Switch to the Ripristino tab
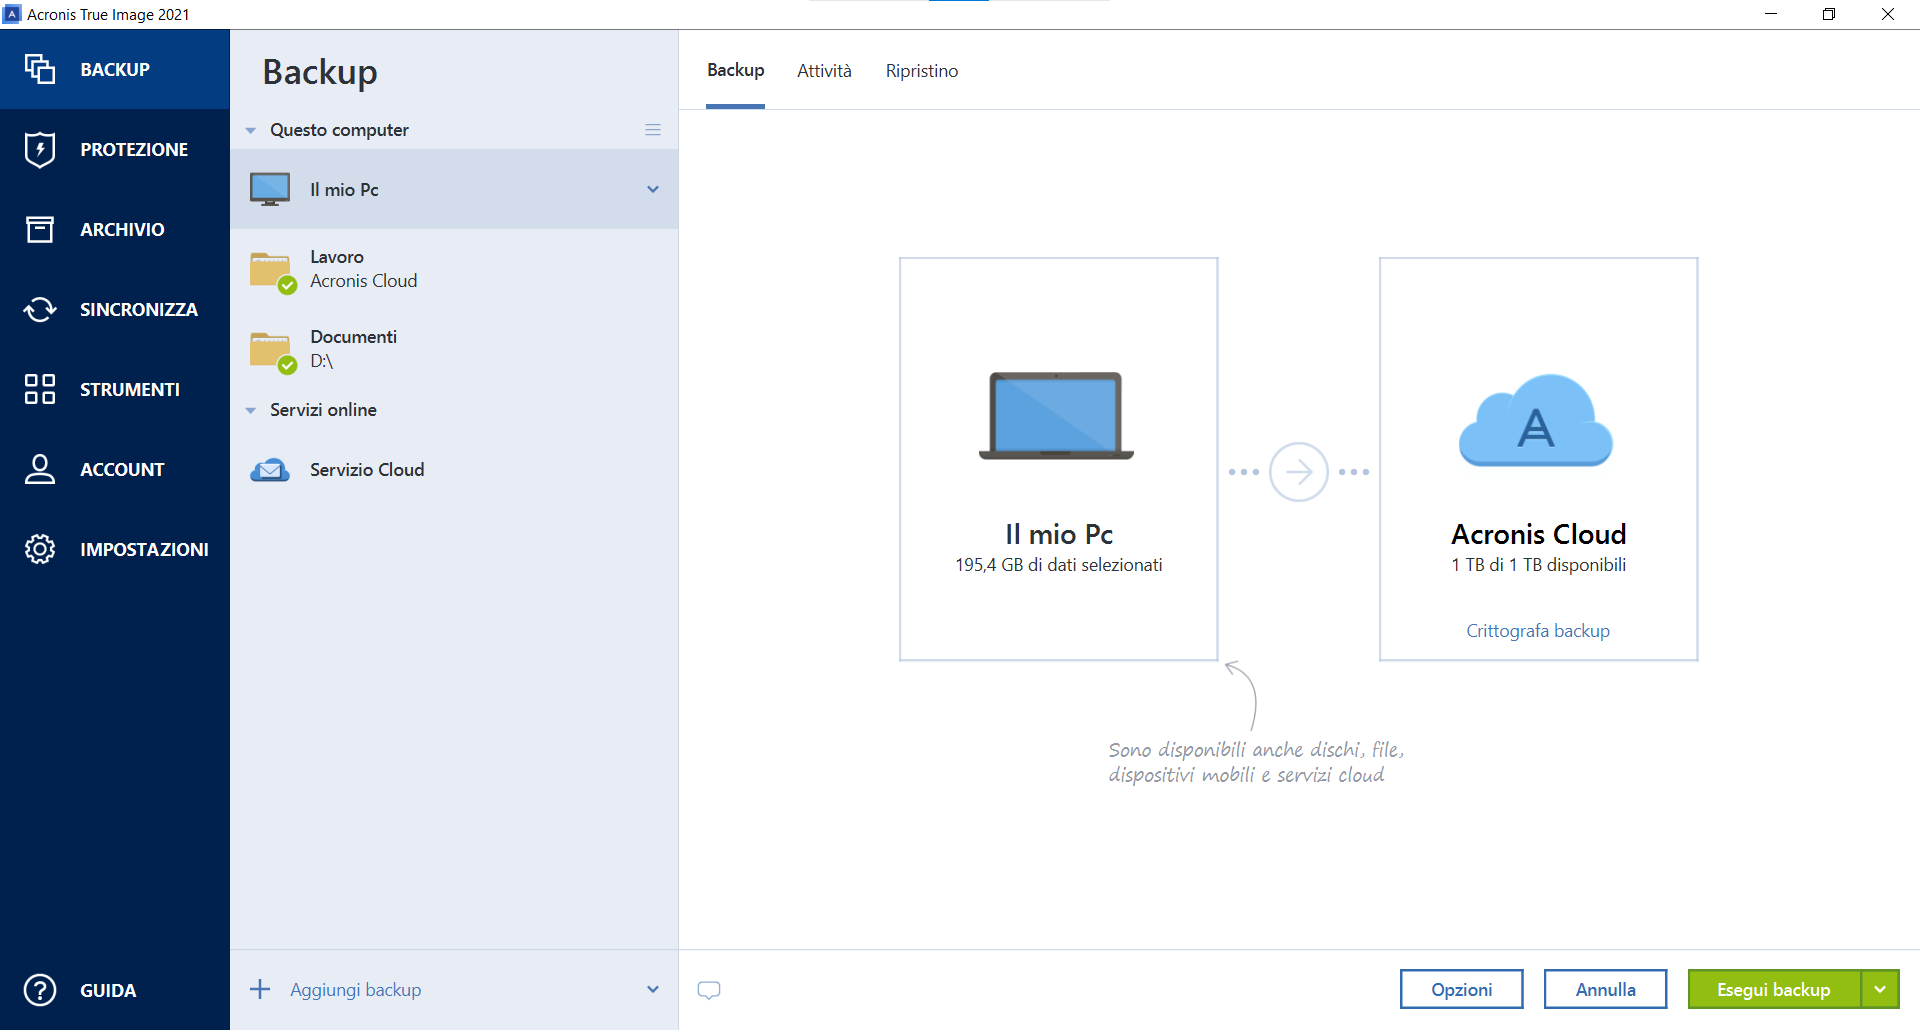The width and height of the screenshot is (1920, 1030). [922, 71]
